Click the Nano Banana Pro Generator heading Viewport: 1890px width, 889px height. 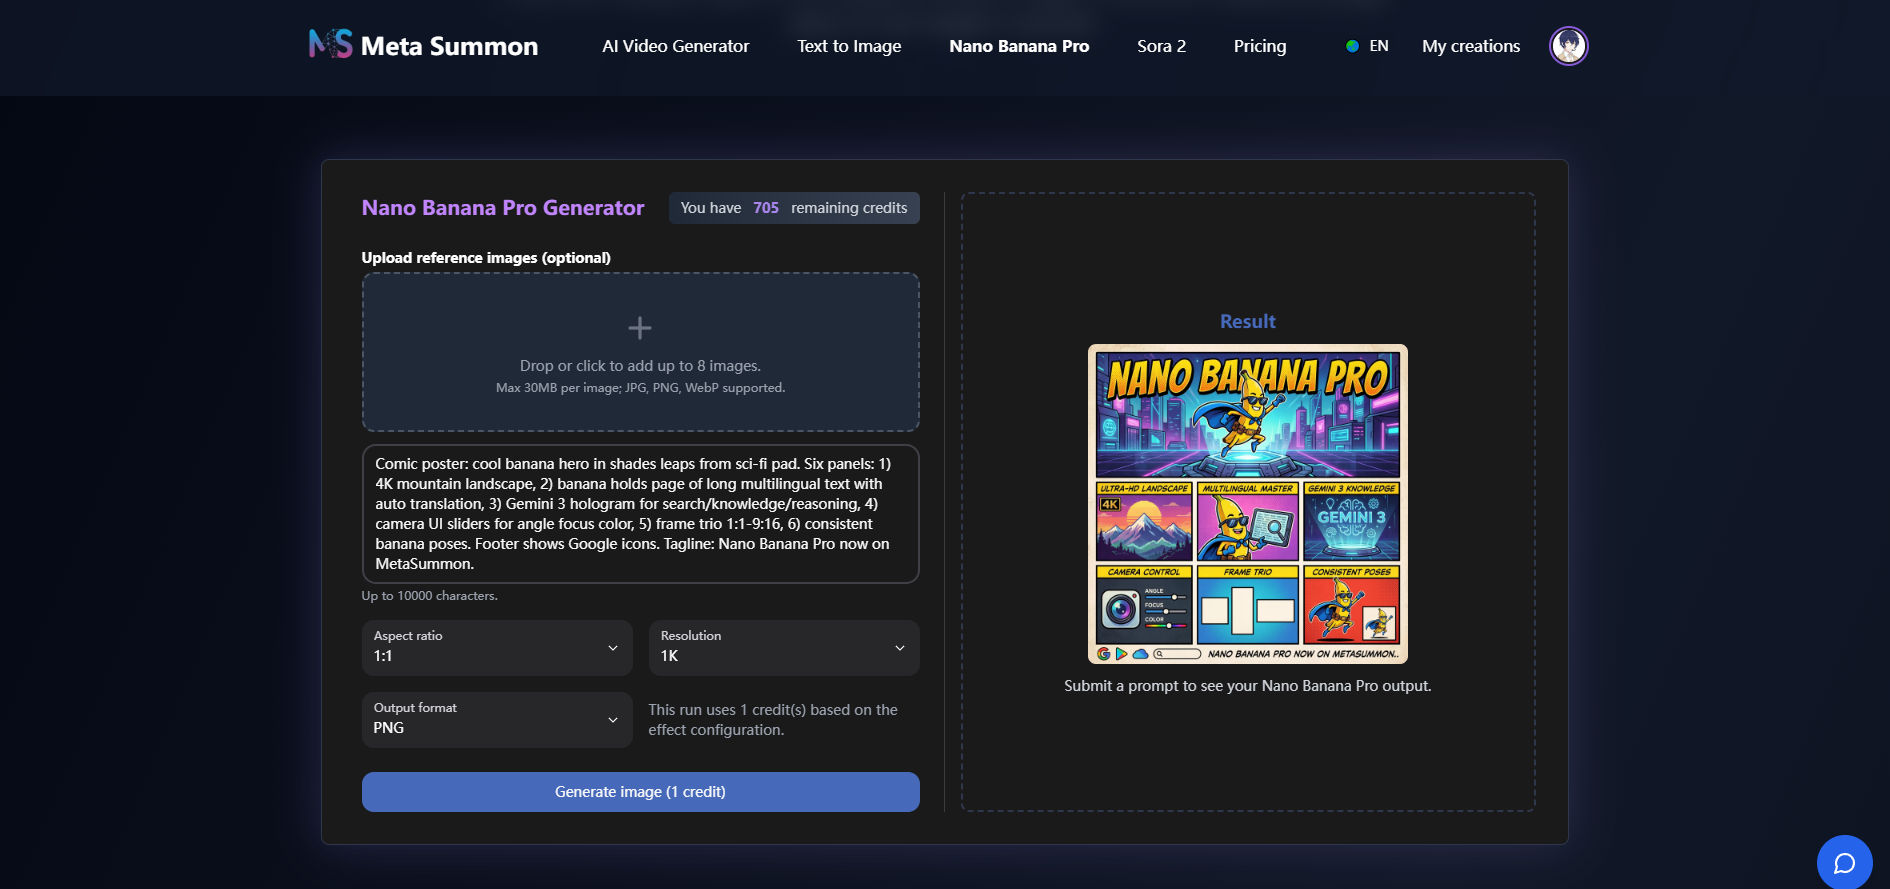coord(503,208)
